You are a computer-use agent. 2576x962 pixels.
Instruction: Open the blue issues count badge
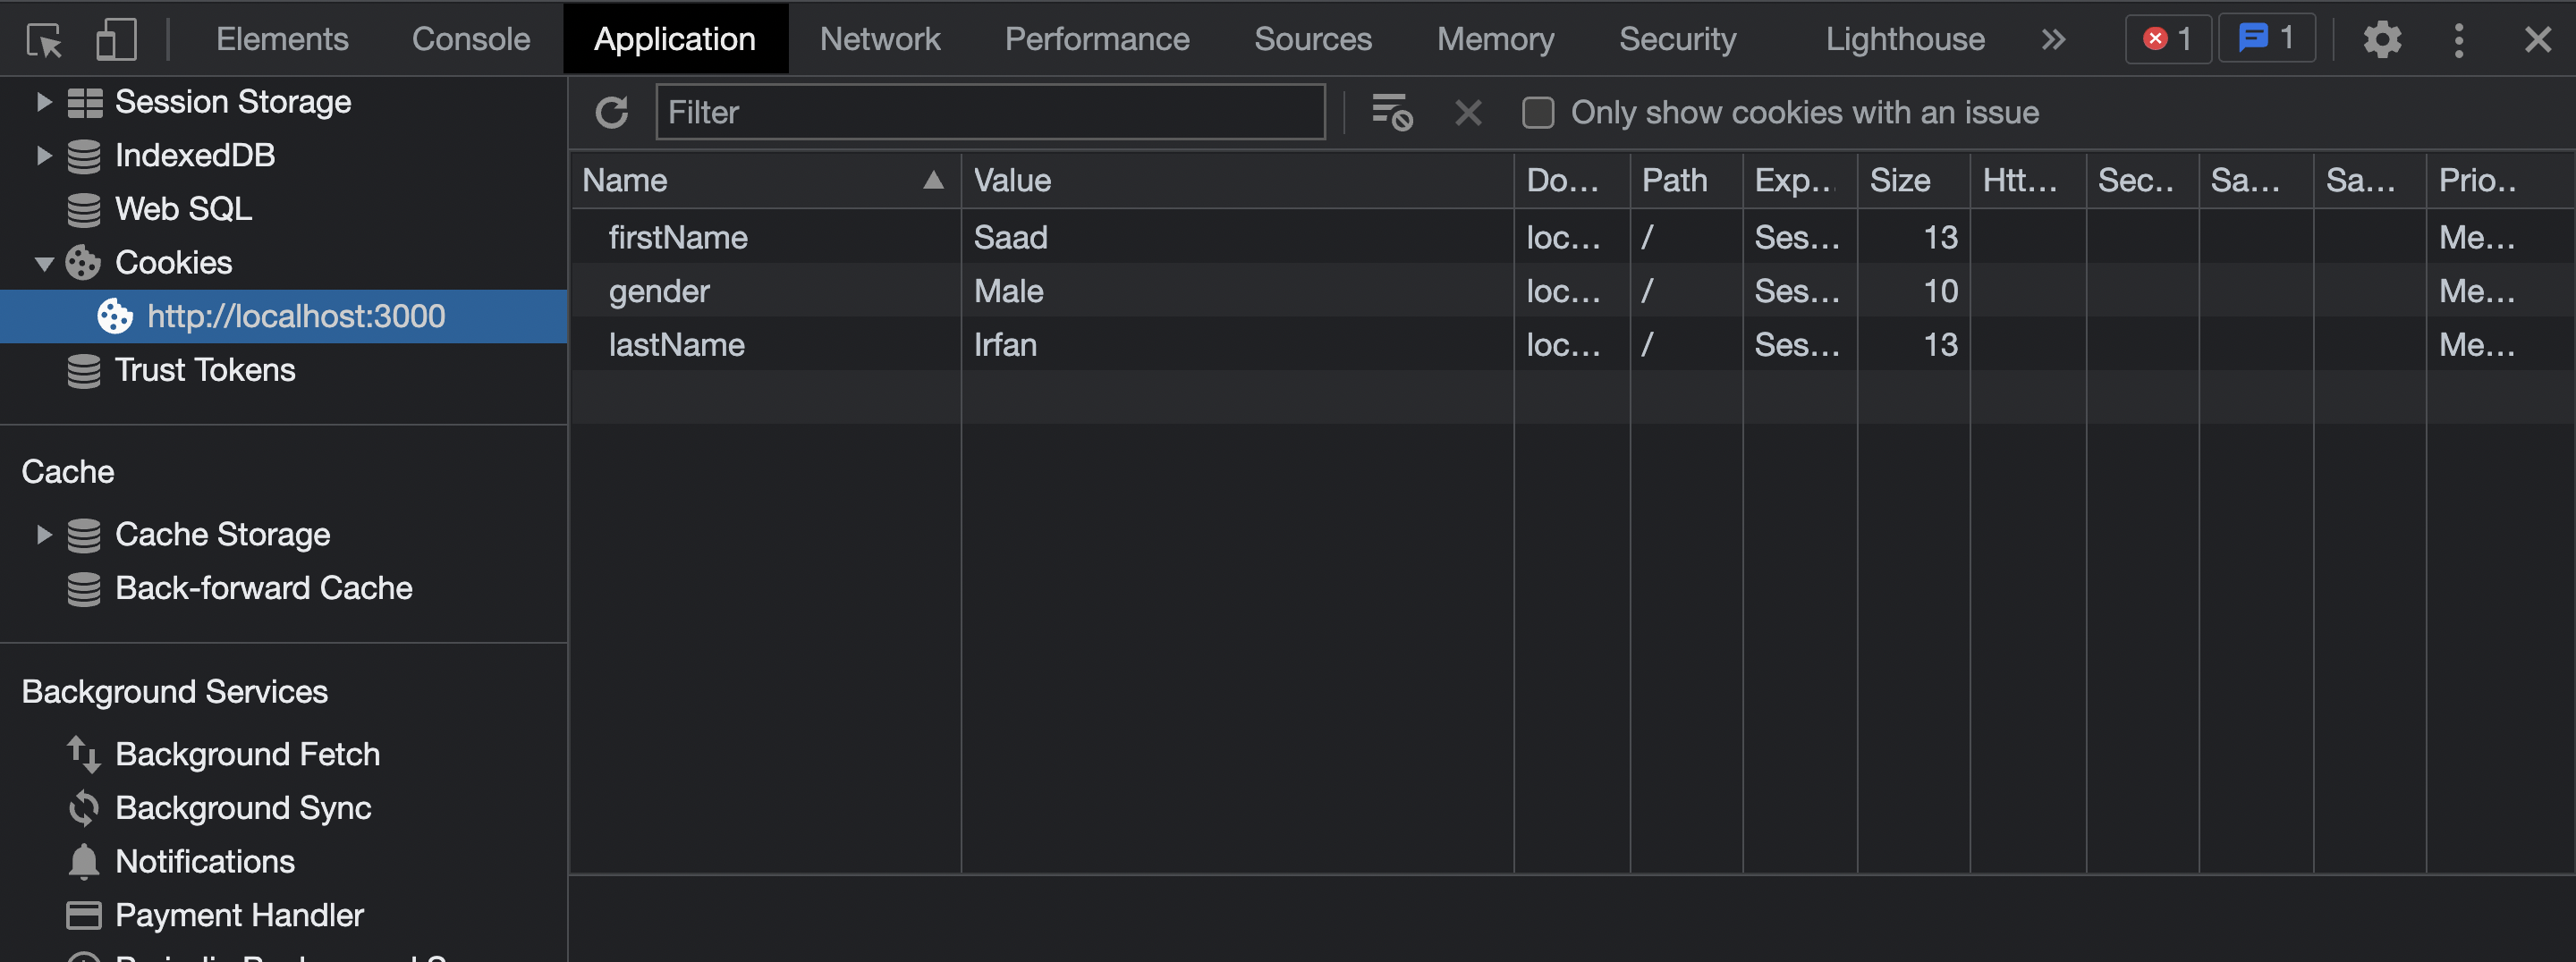tap(2266, 39)
